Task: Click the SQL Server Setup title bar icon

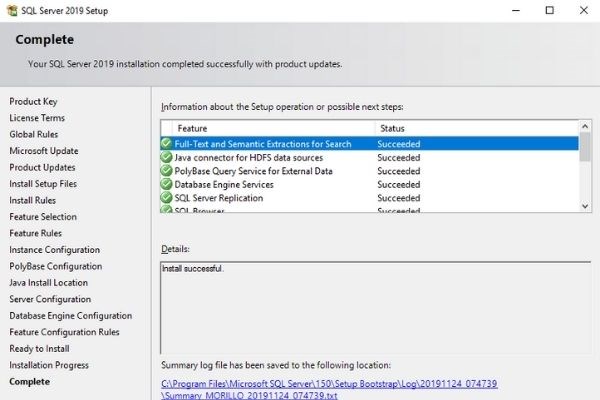Action: (12, 10)
